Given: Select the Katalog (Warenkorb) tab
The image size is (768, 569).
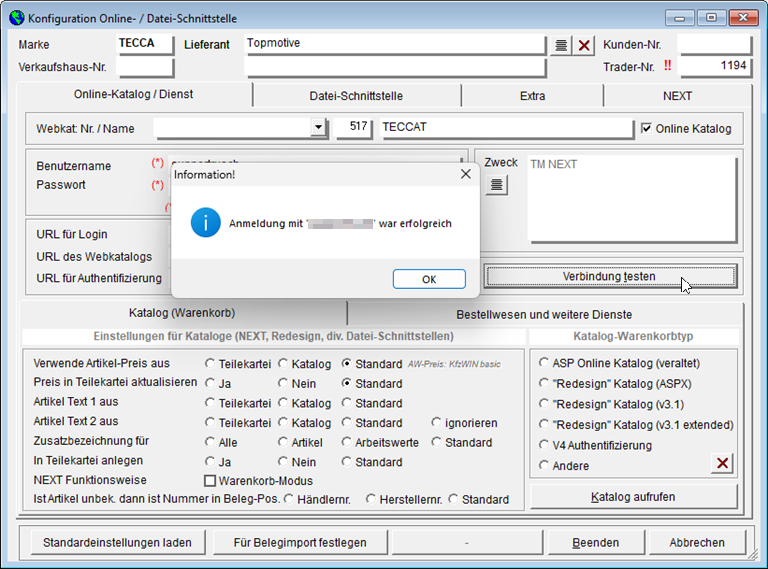Looking at the screenshot, I should click(x=182, y=313).
